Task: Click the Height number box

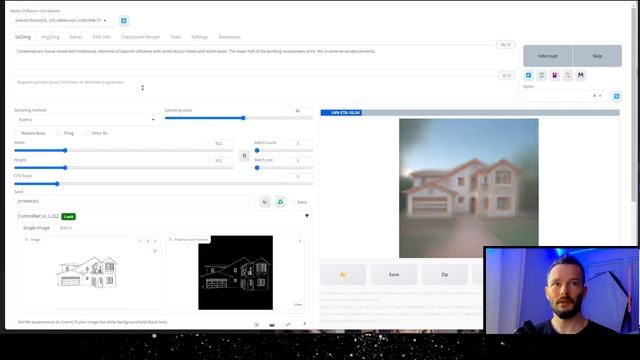Action: click(x=220, y=160)
